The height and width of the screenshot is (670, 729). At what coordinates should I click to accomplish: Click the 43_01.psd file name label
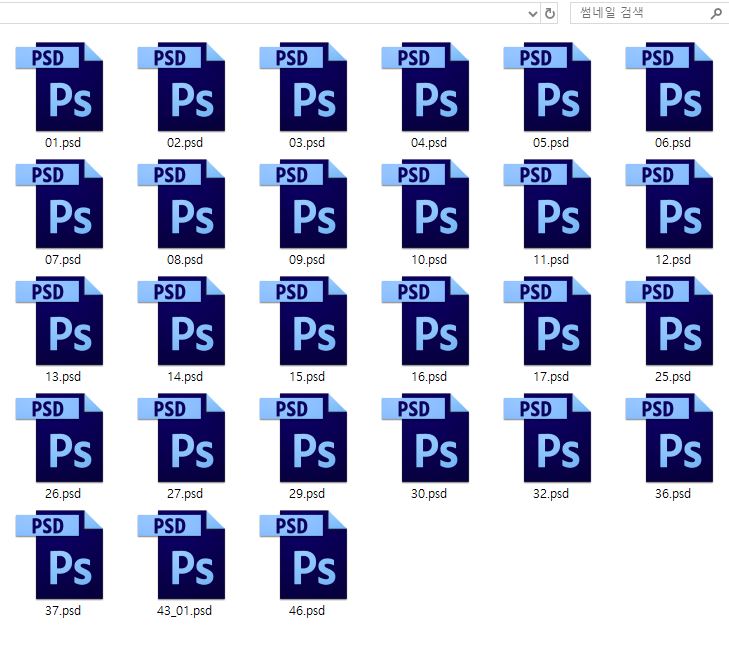(184, 610)
